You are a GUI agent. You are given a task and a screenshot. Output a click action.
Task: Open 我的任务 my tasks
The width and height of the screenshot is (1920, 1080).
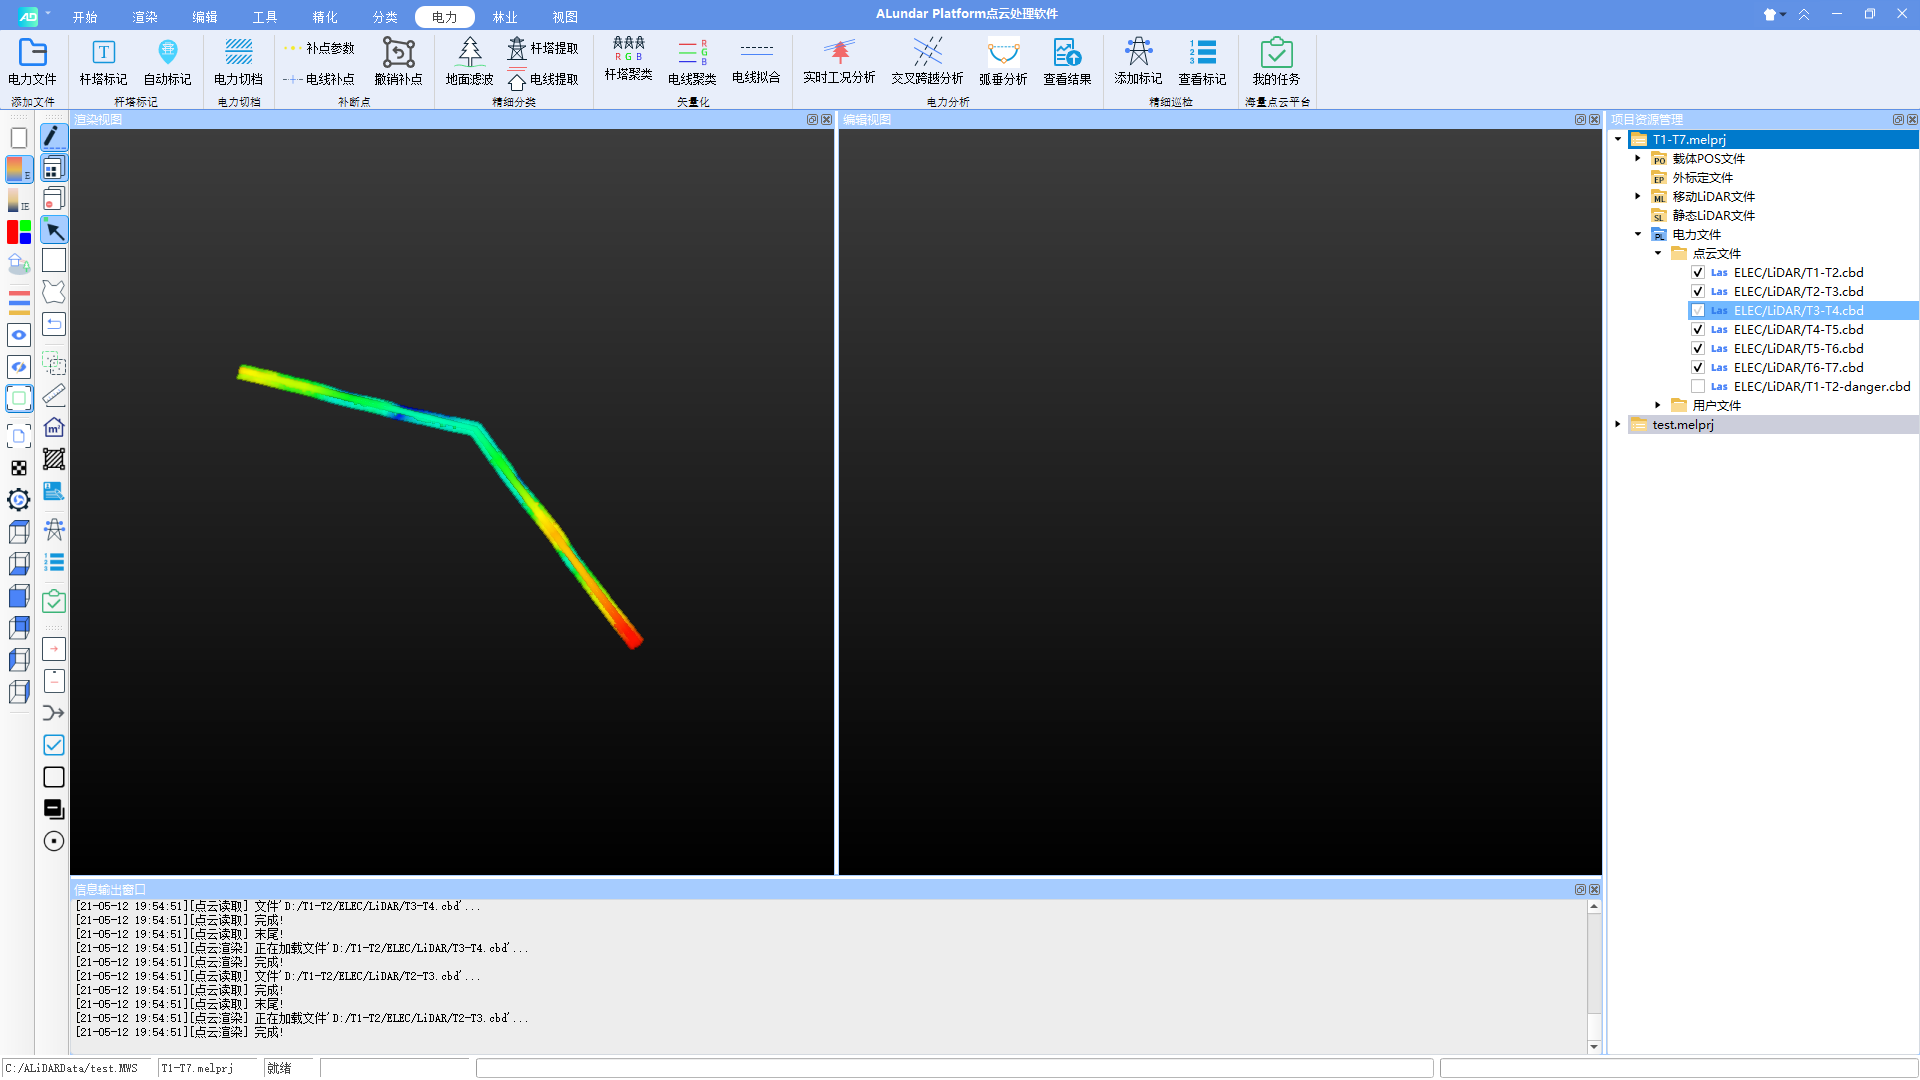(x=1276, y=62)
